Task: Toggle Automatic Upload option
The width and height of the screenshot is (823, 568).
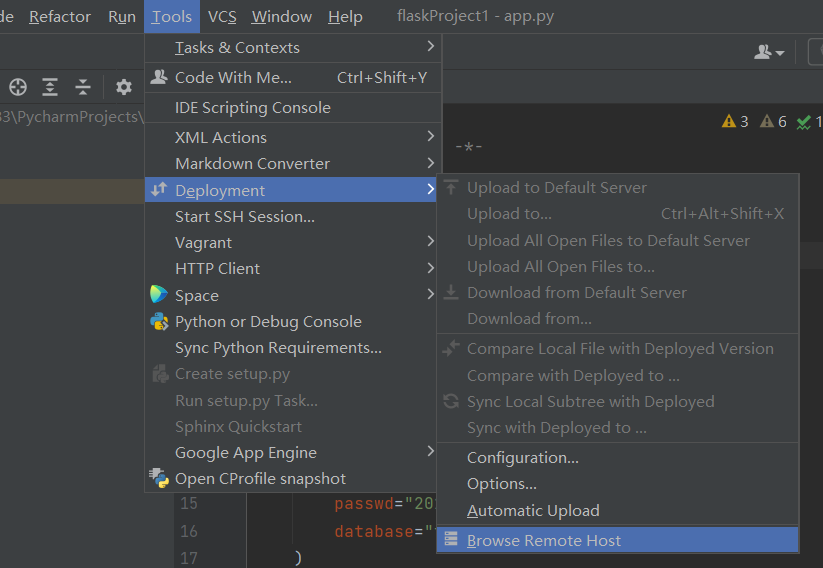Action: coord(533,510)
